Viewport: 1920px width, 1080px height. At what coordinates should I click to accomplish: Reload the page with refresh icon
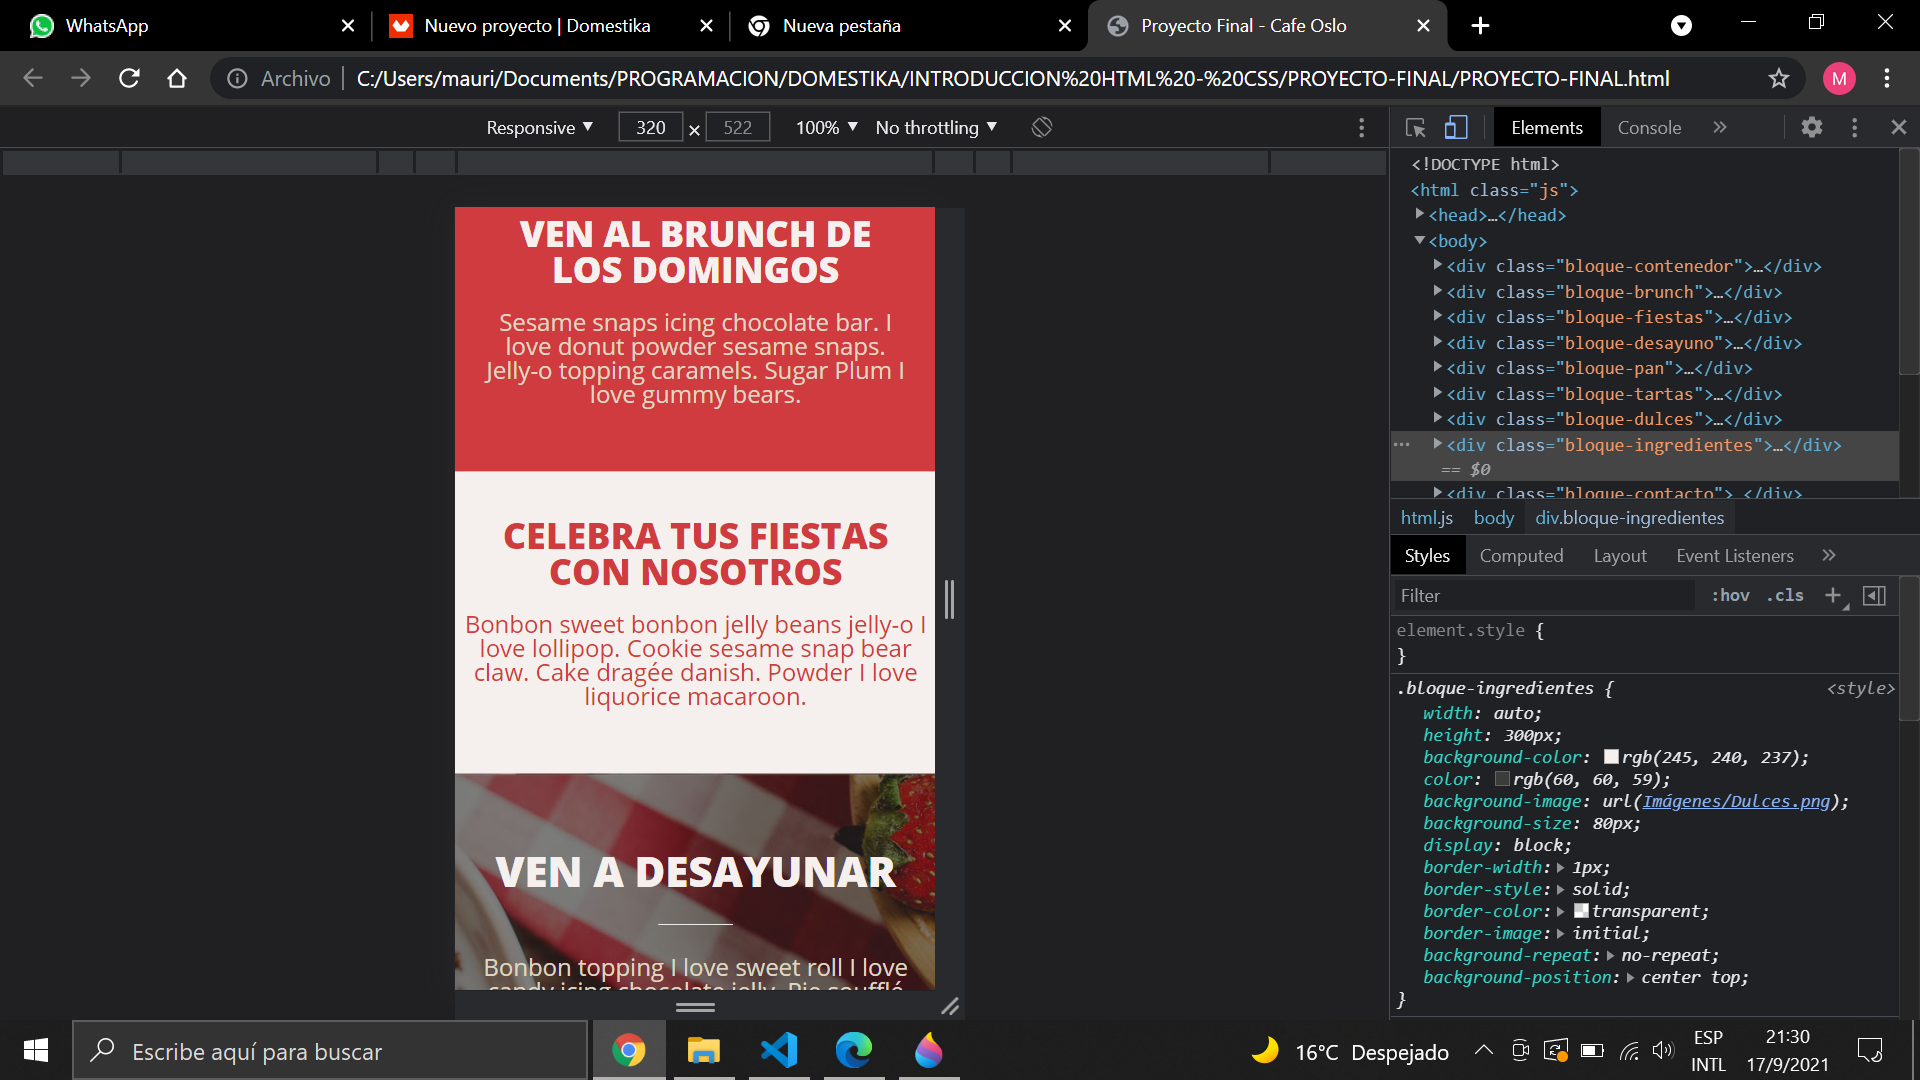tap(129, 78)
